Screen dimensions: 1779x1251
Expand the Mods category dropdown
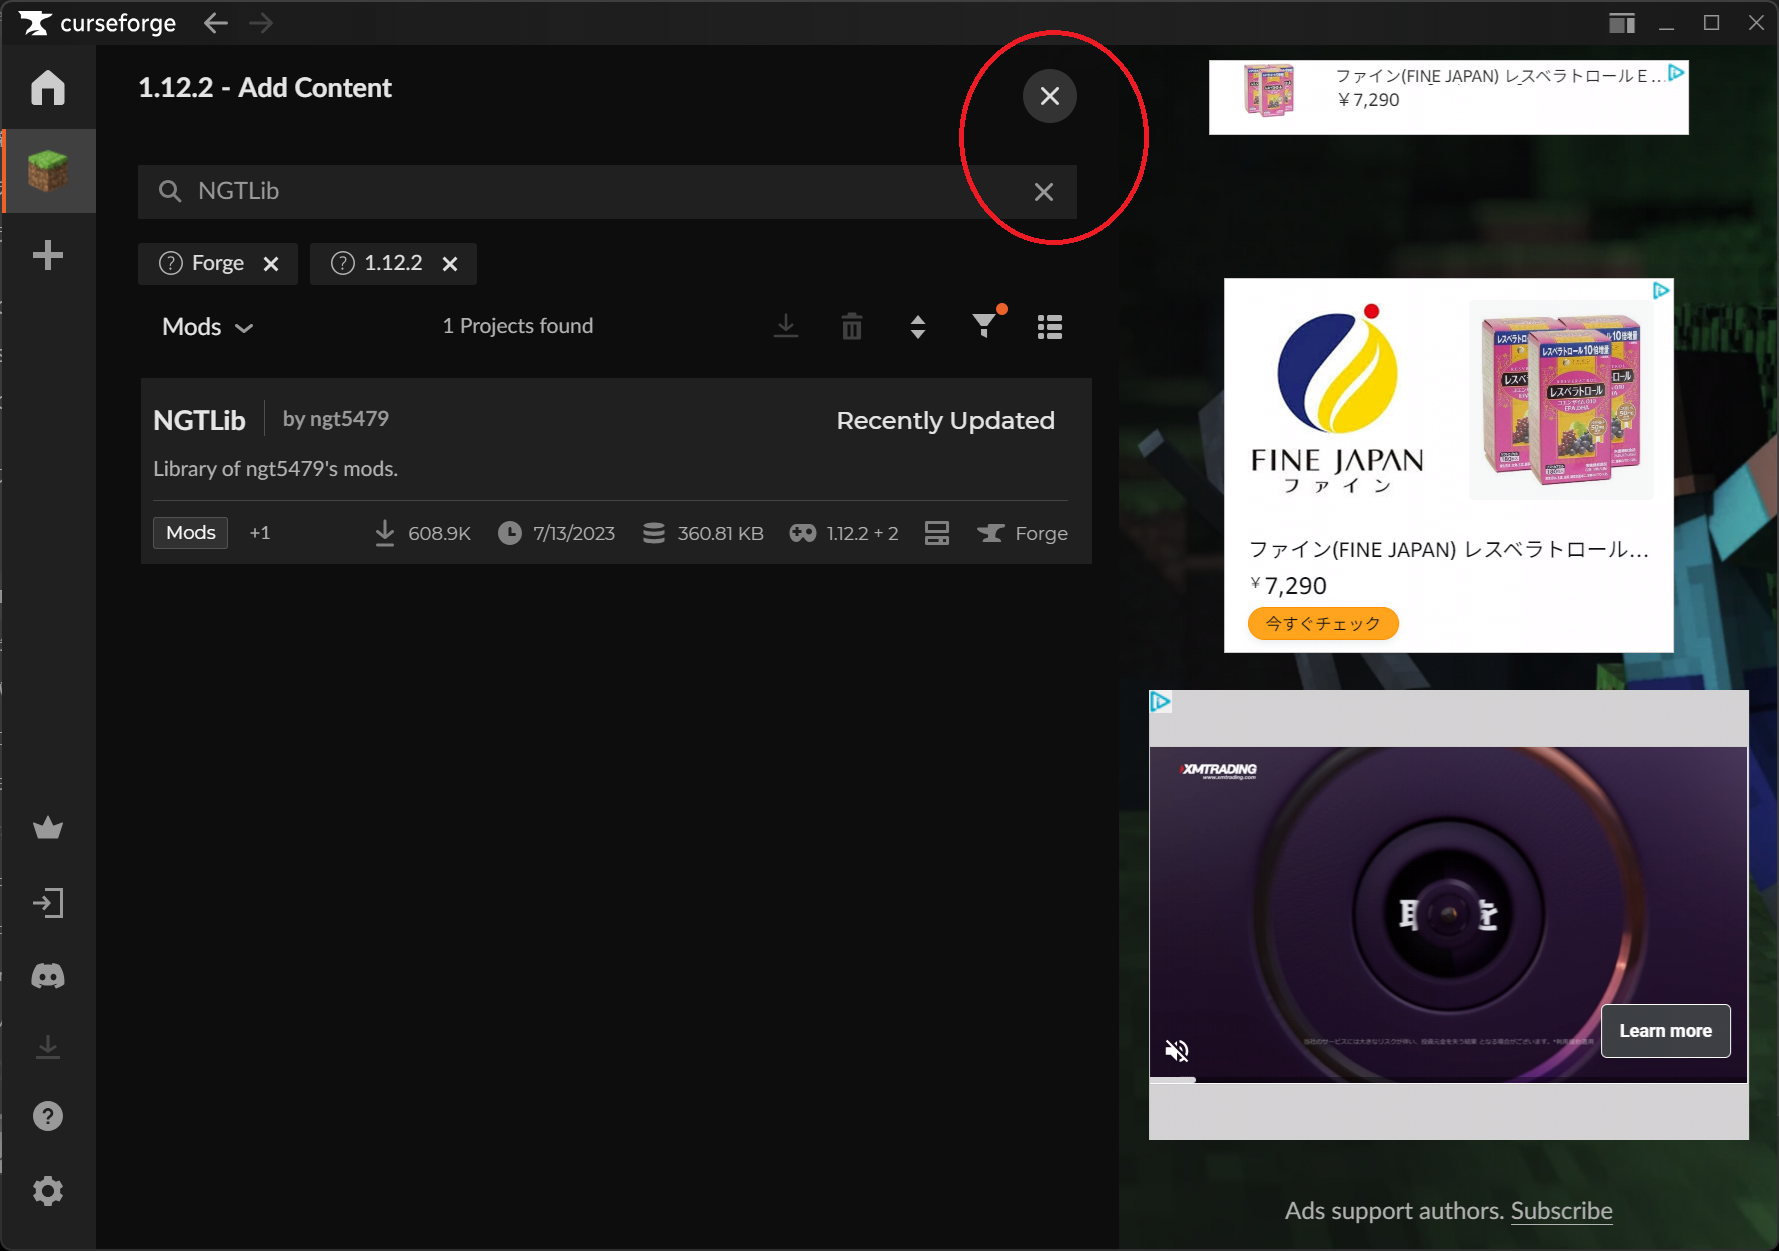(208, 327)
